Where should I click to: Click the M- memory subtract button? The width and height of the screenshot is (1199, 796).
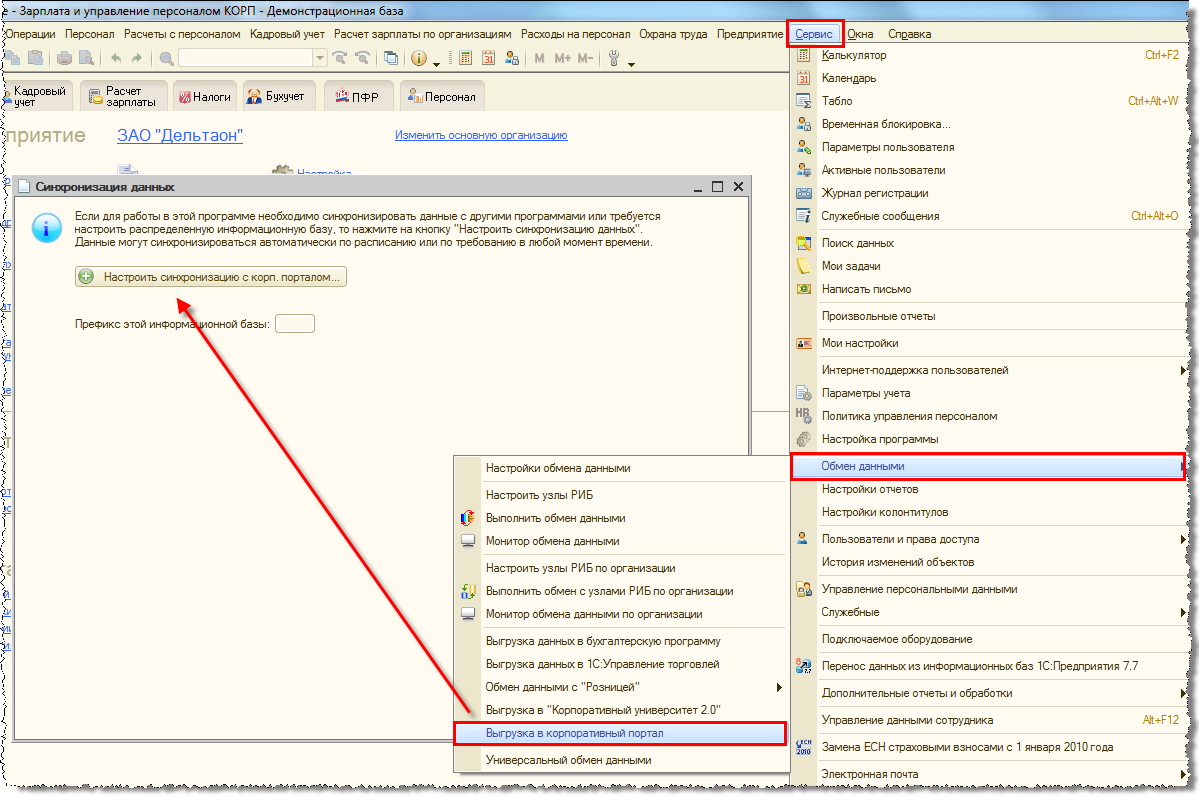[x=585, y=58]
